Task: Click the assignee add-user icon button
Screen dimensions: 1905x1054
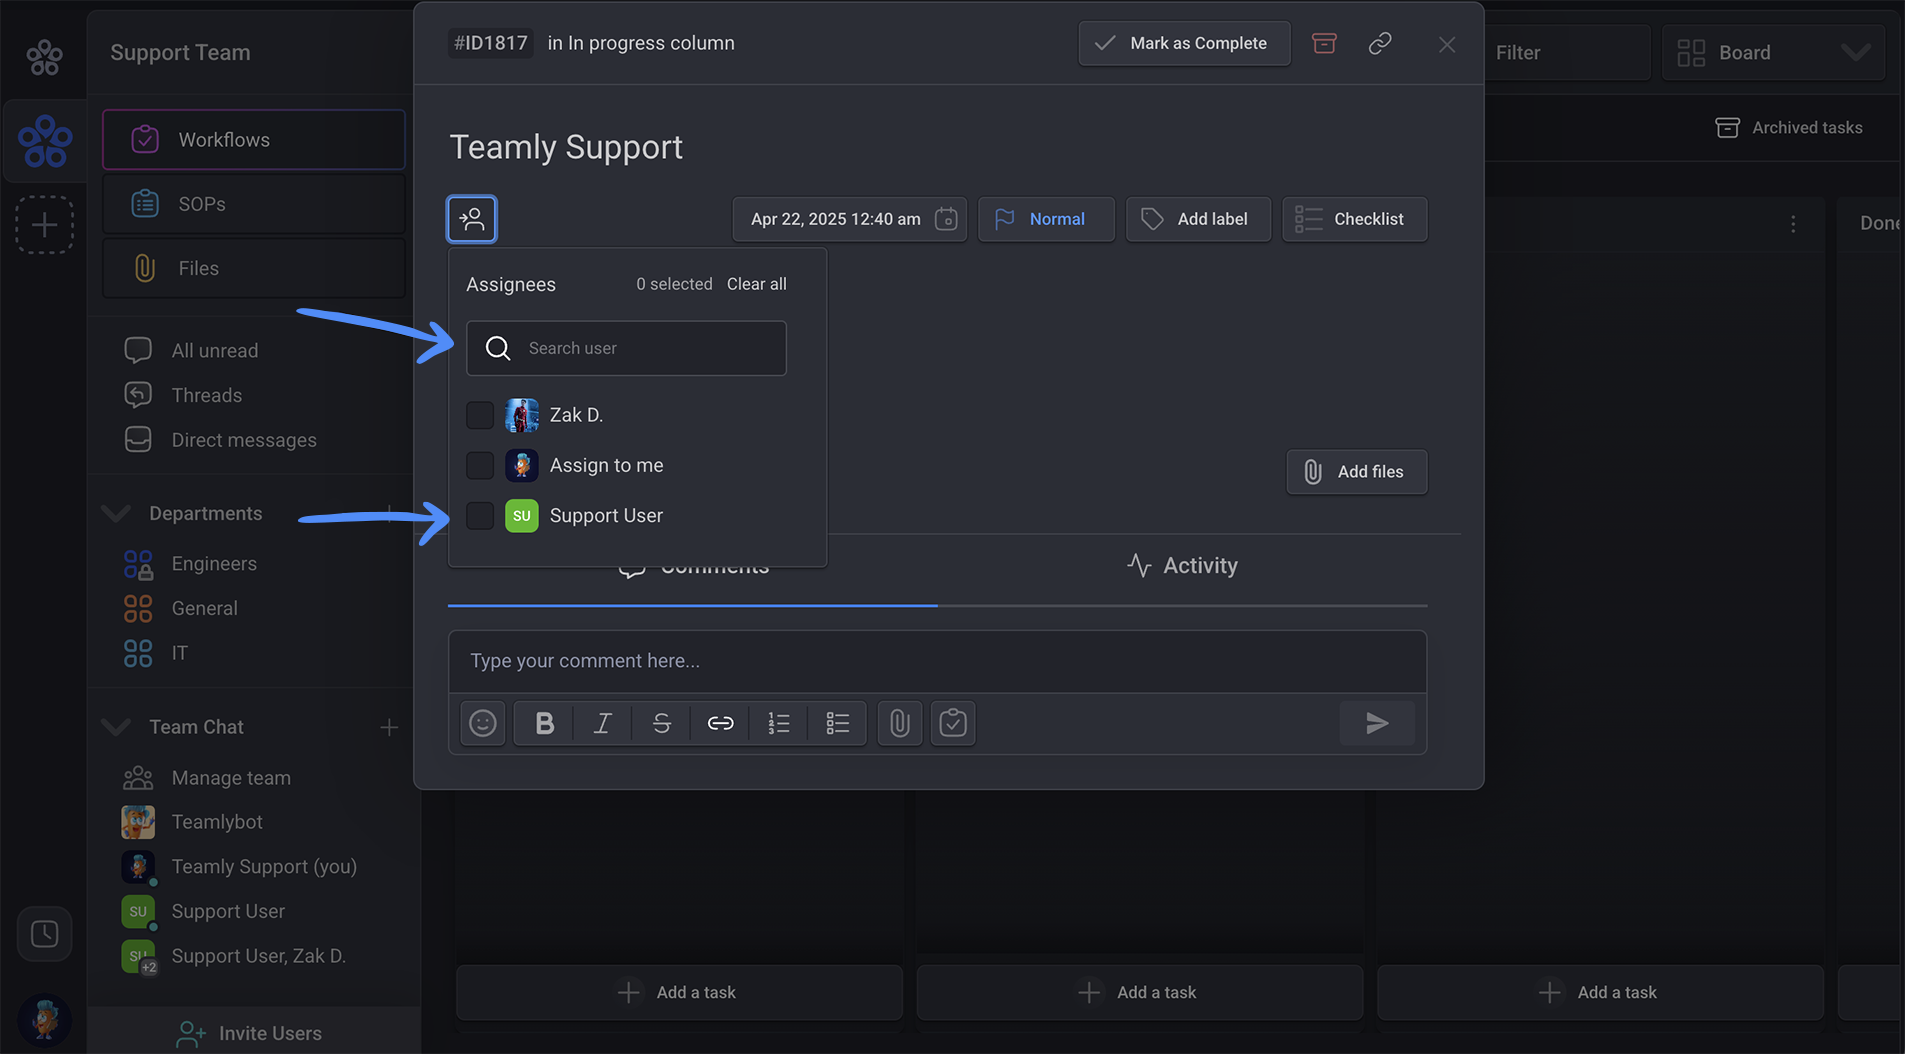Action: [472, 219]
